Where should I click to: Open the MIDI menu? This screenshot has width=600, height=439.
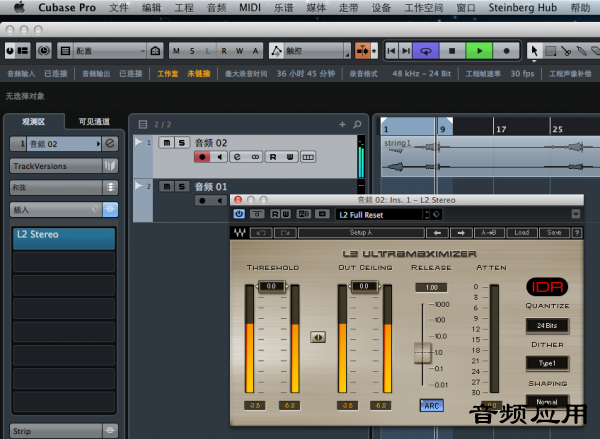point(249,7)
